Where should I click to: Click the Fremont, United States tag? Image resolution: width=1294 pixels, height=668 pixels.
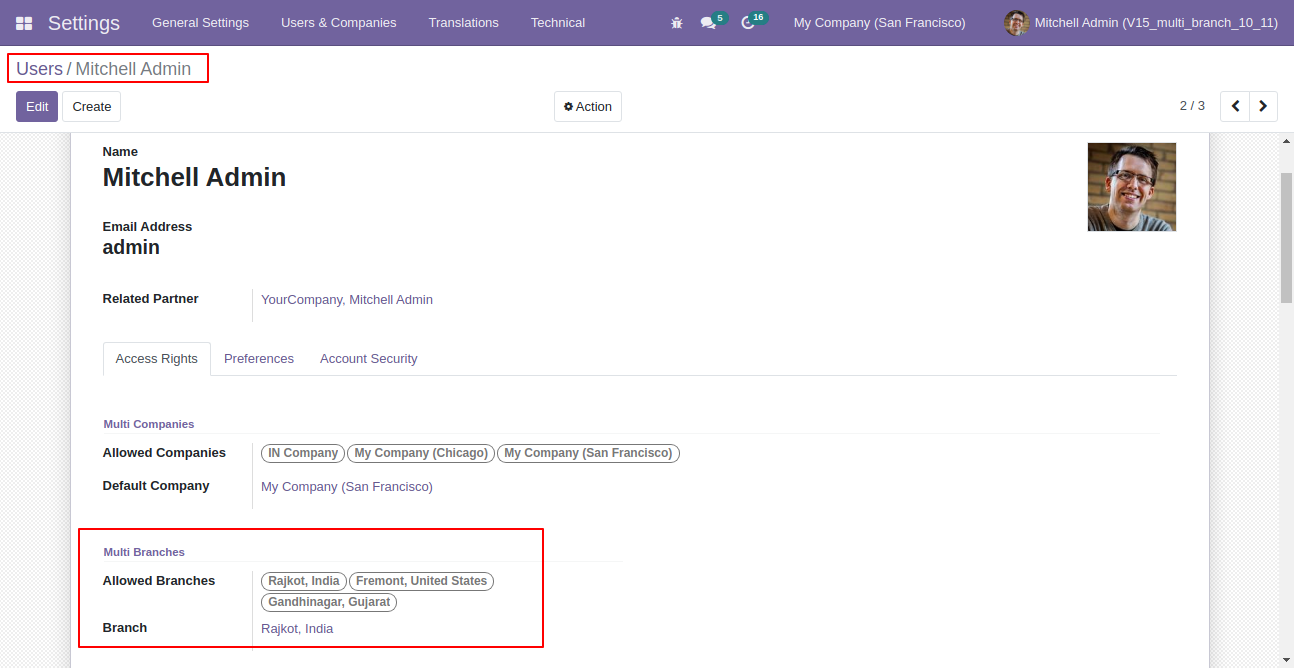click(422, 581)
